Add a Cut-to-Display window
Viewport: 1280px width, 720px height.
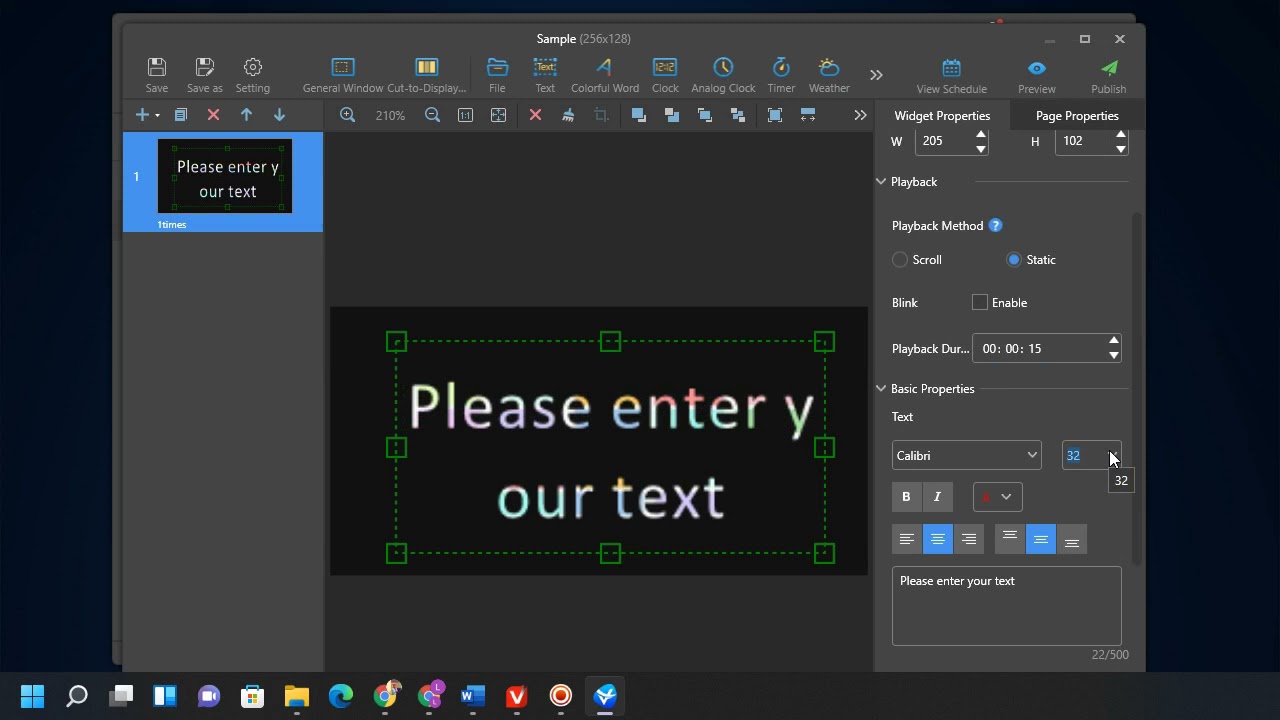pos(427,75)
